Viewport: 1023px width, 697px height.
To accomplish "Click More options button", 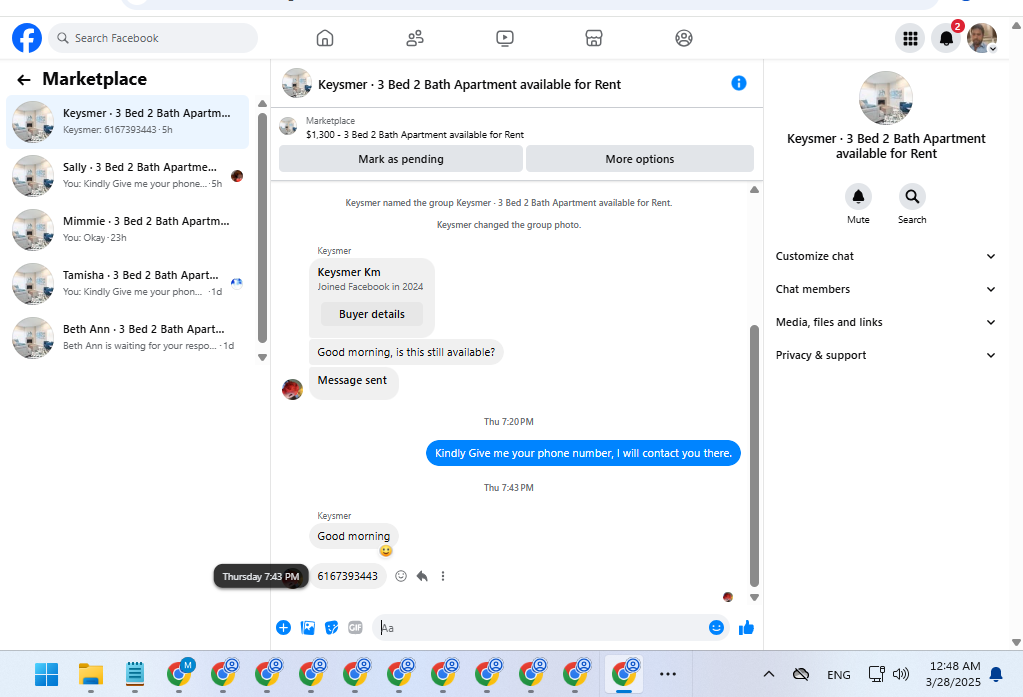I will 639,159.
